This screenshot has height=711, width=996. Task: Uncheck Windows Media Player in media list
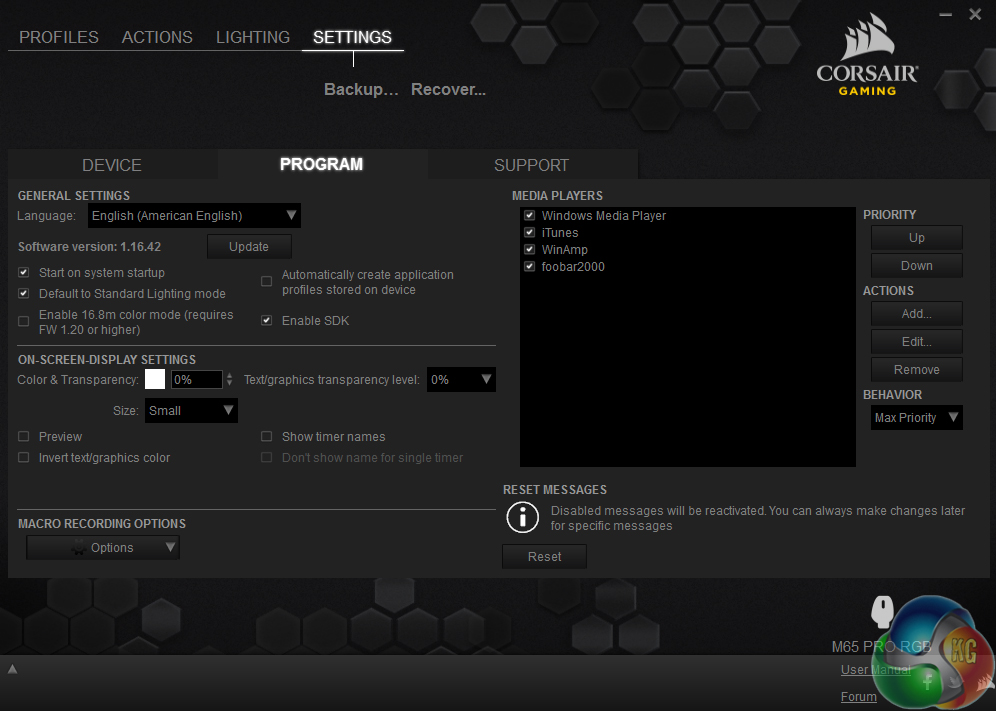[530, 215]
